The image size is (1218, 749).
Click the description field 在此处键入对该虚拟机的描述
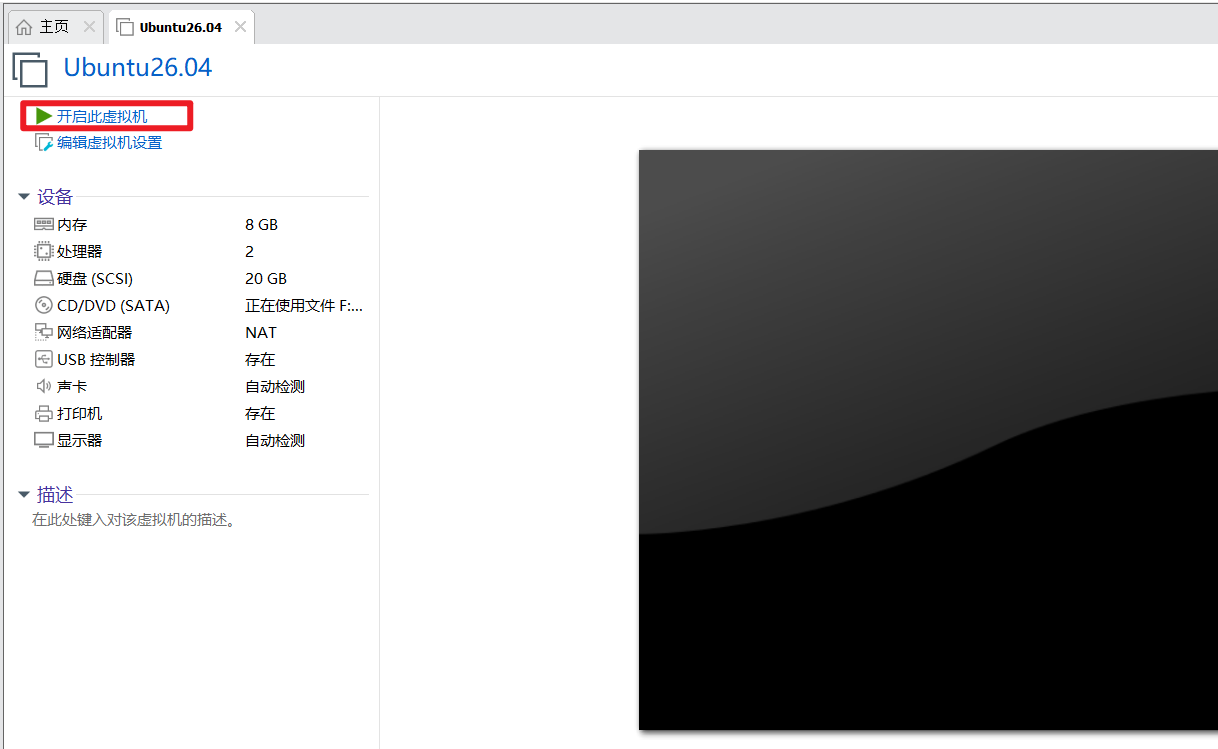pos(134,520)
